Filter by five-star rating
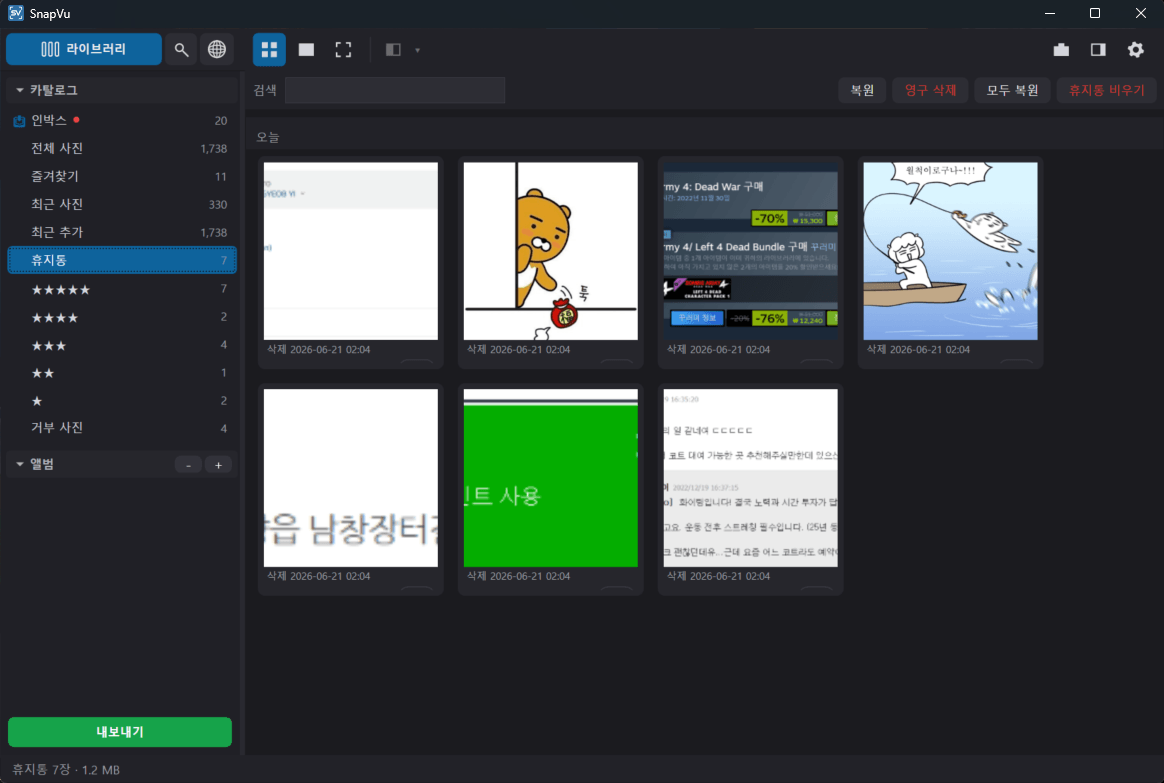Screen dimensions: 1164x783 (122, 289)
